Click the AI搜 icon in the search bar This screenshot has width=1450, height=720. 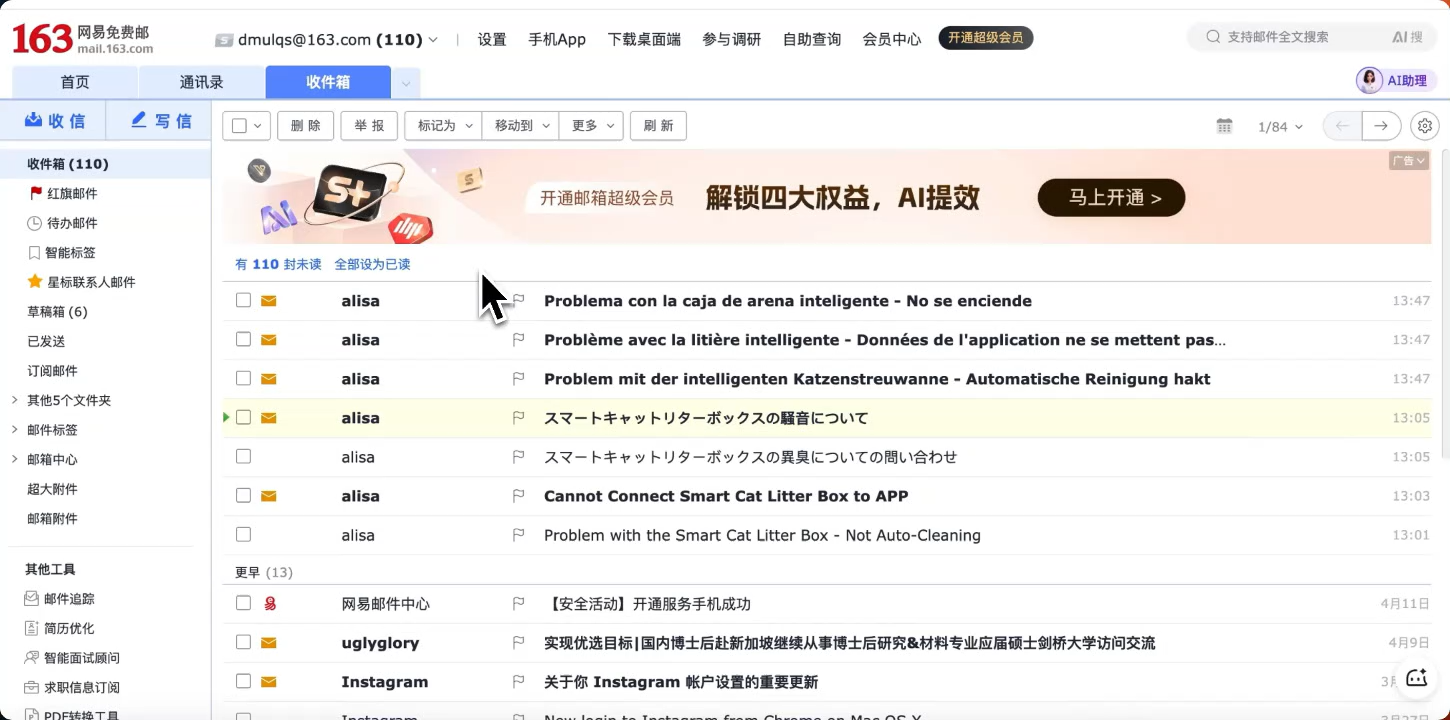point(1407,37)
